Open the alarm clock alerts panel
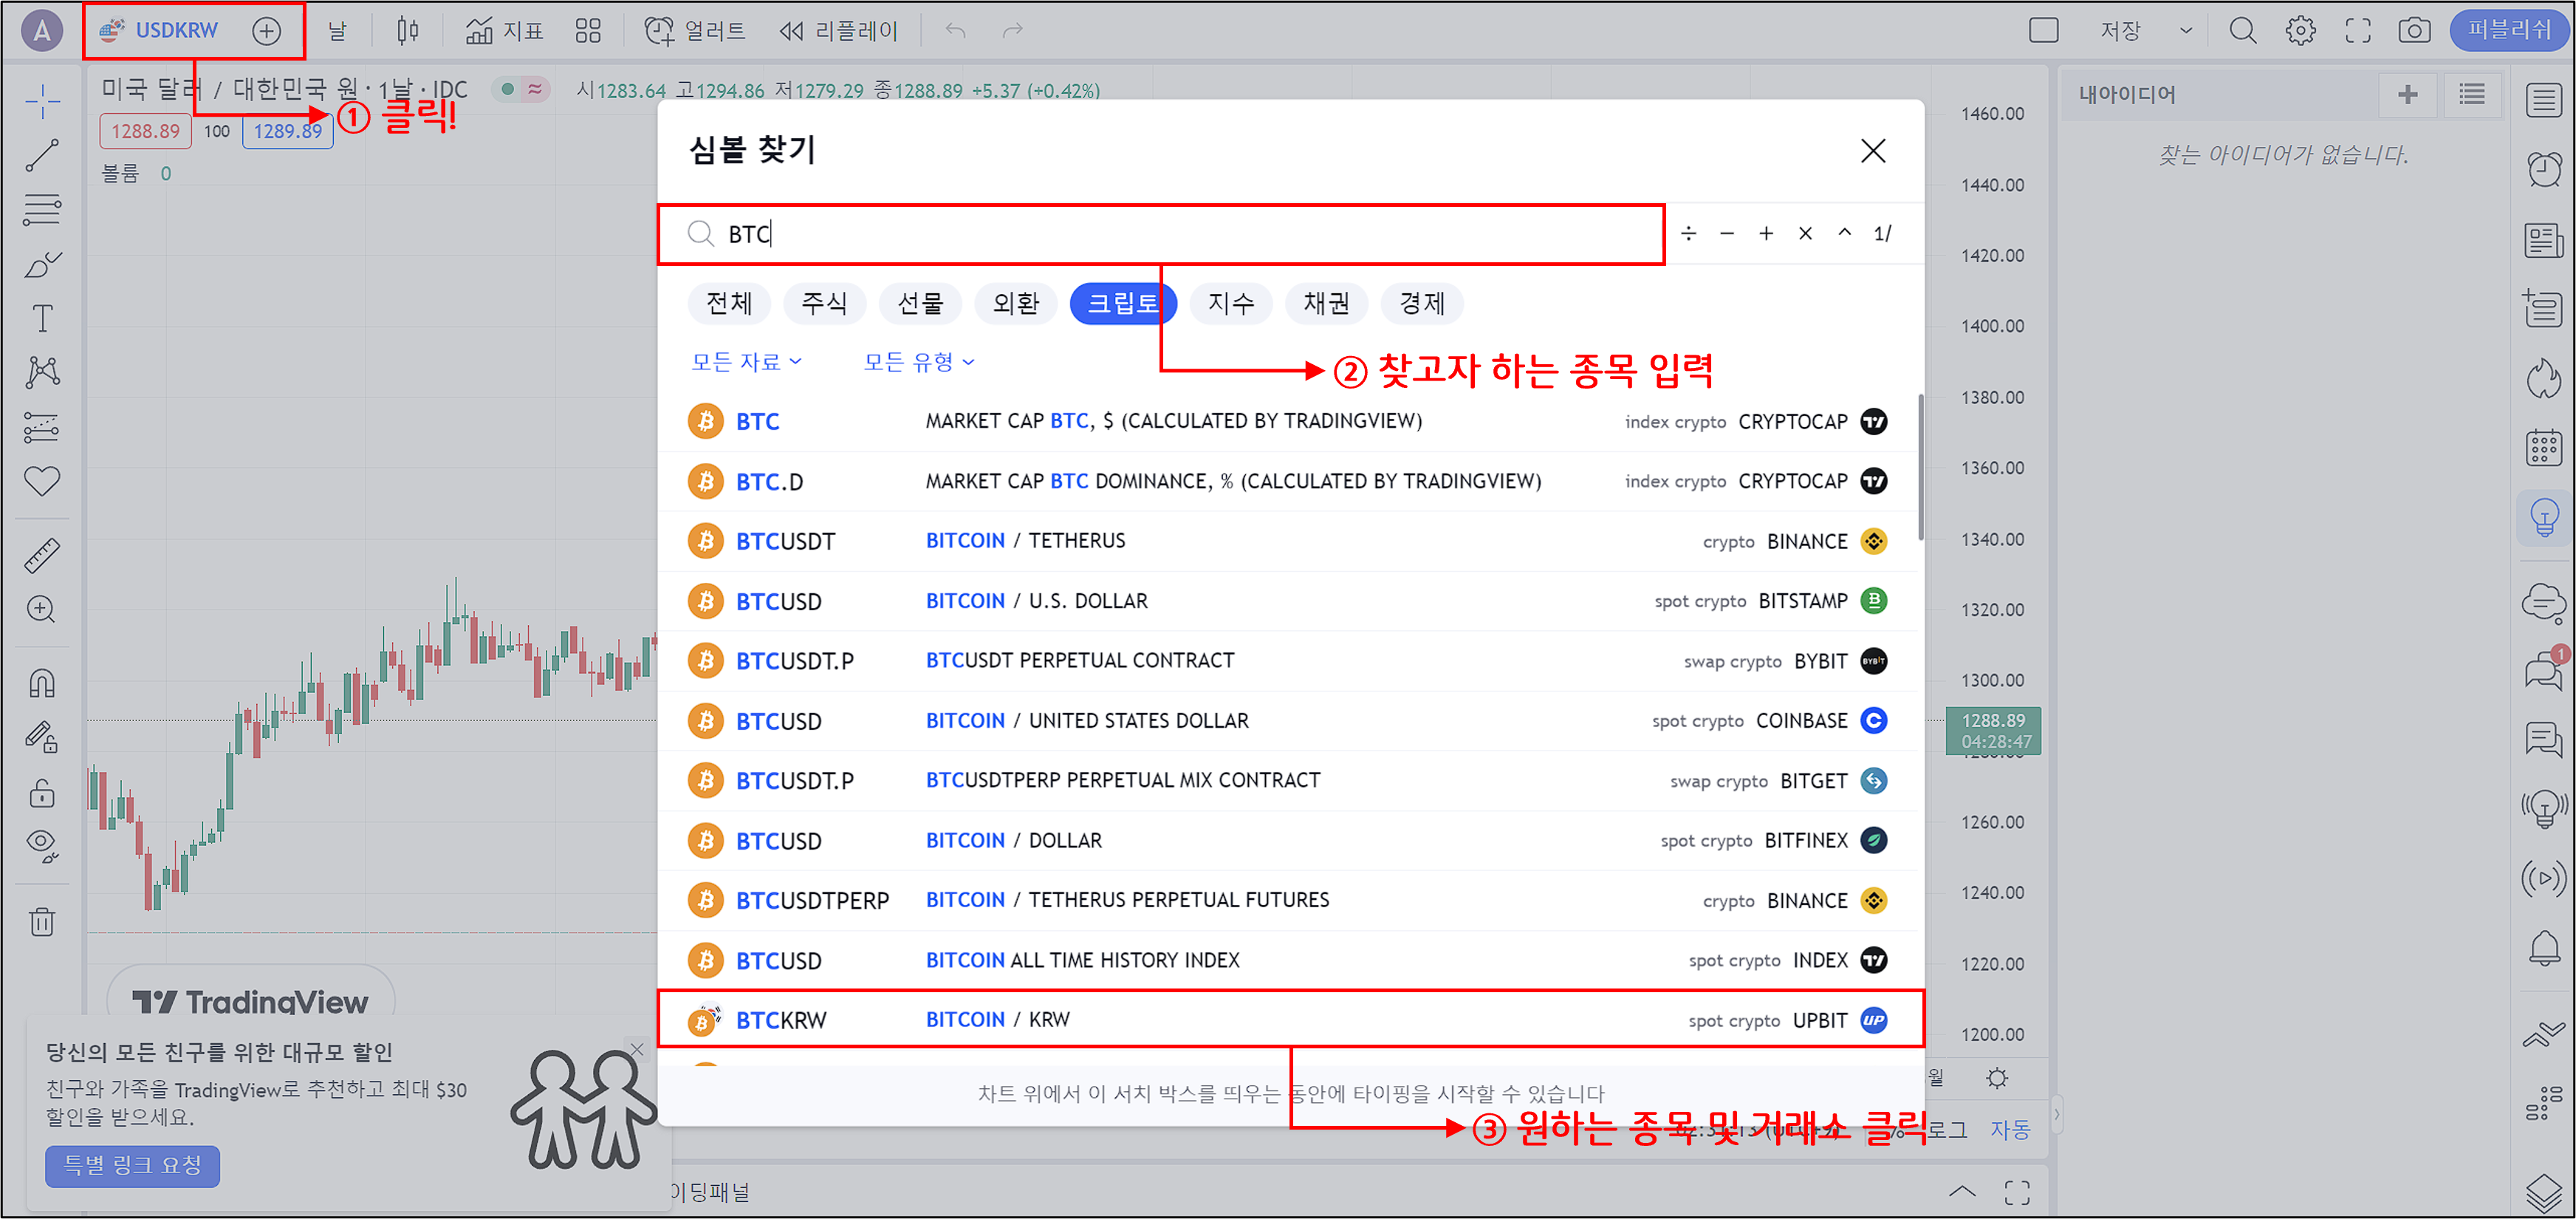 click(2544, 168)
